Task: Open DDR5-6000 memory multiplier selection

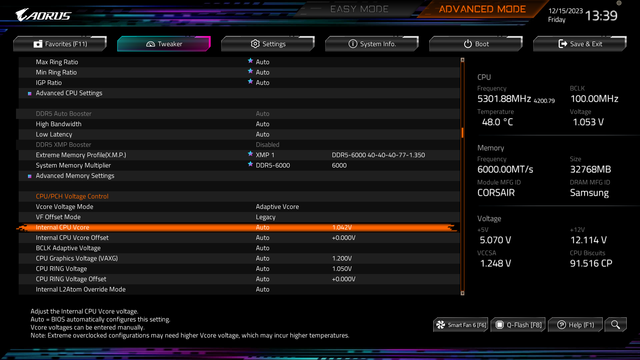Action: click(x=273, y=165)
